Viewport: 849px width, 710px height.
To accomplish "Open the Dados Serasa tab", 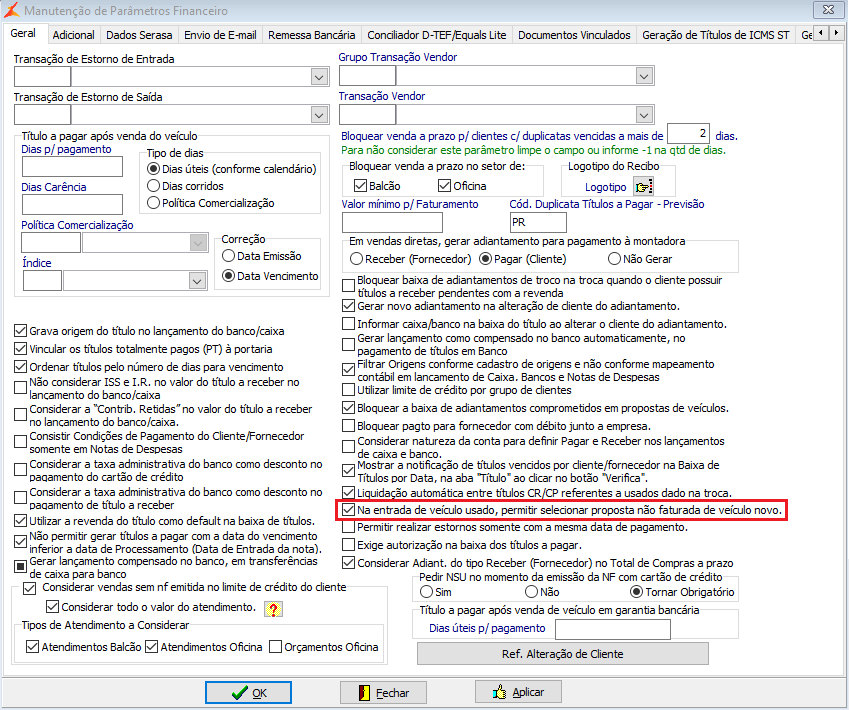I will click(x=139, y=35).
